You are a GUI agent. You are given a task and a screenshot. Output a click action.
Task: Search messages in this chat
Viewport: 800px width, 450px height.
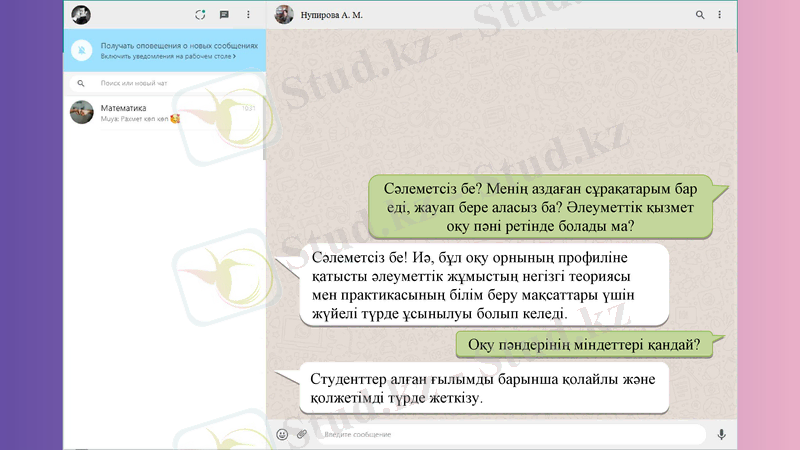(700, 15)
